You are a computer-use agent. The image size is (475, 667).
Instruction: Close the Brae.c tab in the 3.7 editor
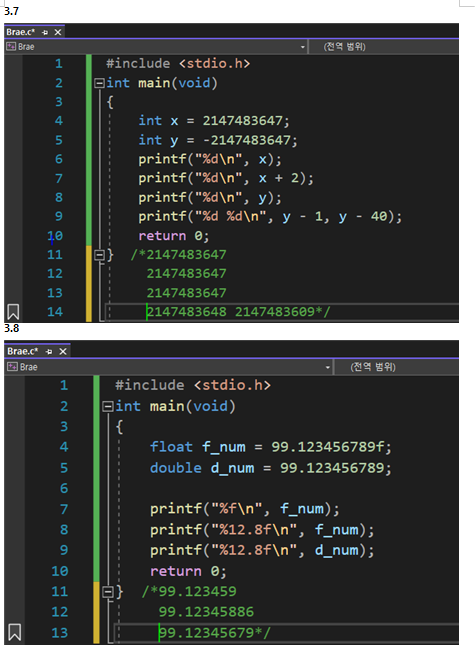tap(58, 32)
